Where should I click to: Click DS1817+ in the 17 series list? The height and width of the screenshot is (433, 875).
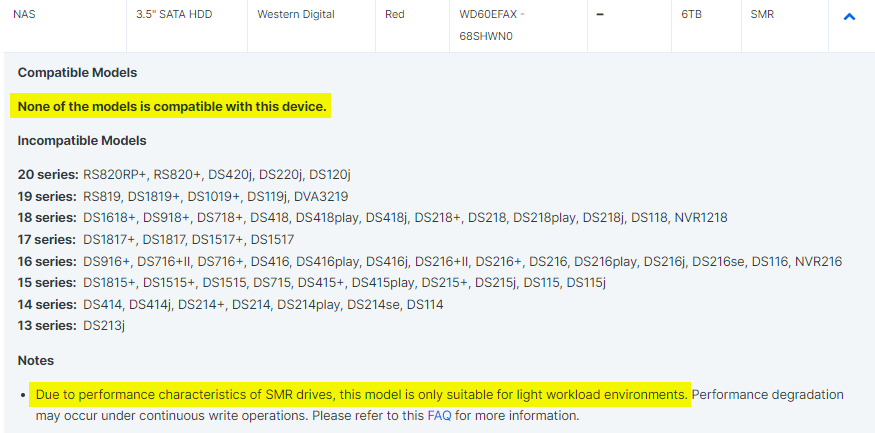coord(109,240)
